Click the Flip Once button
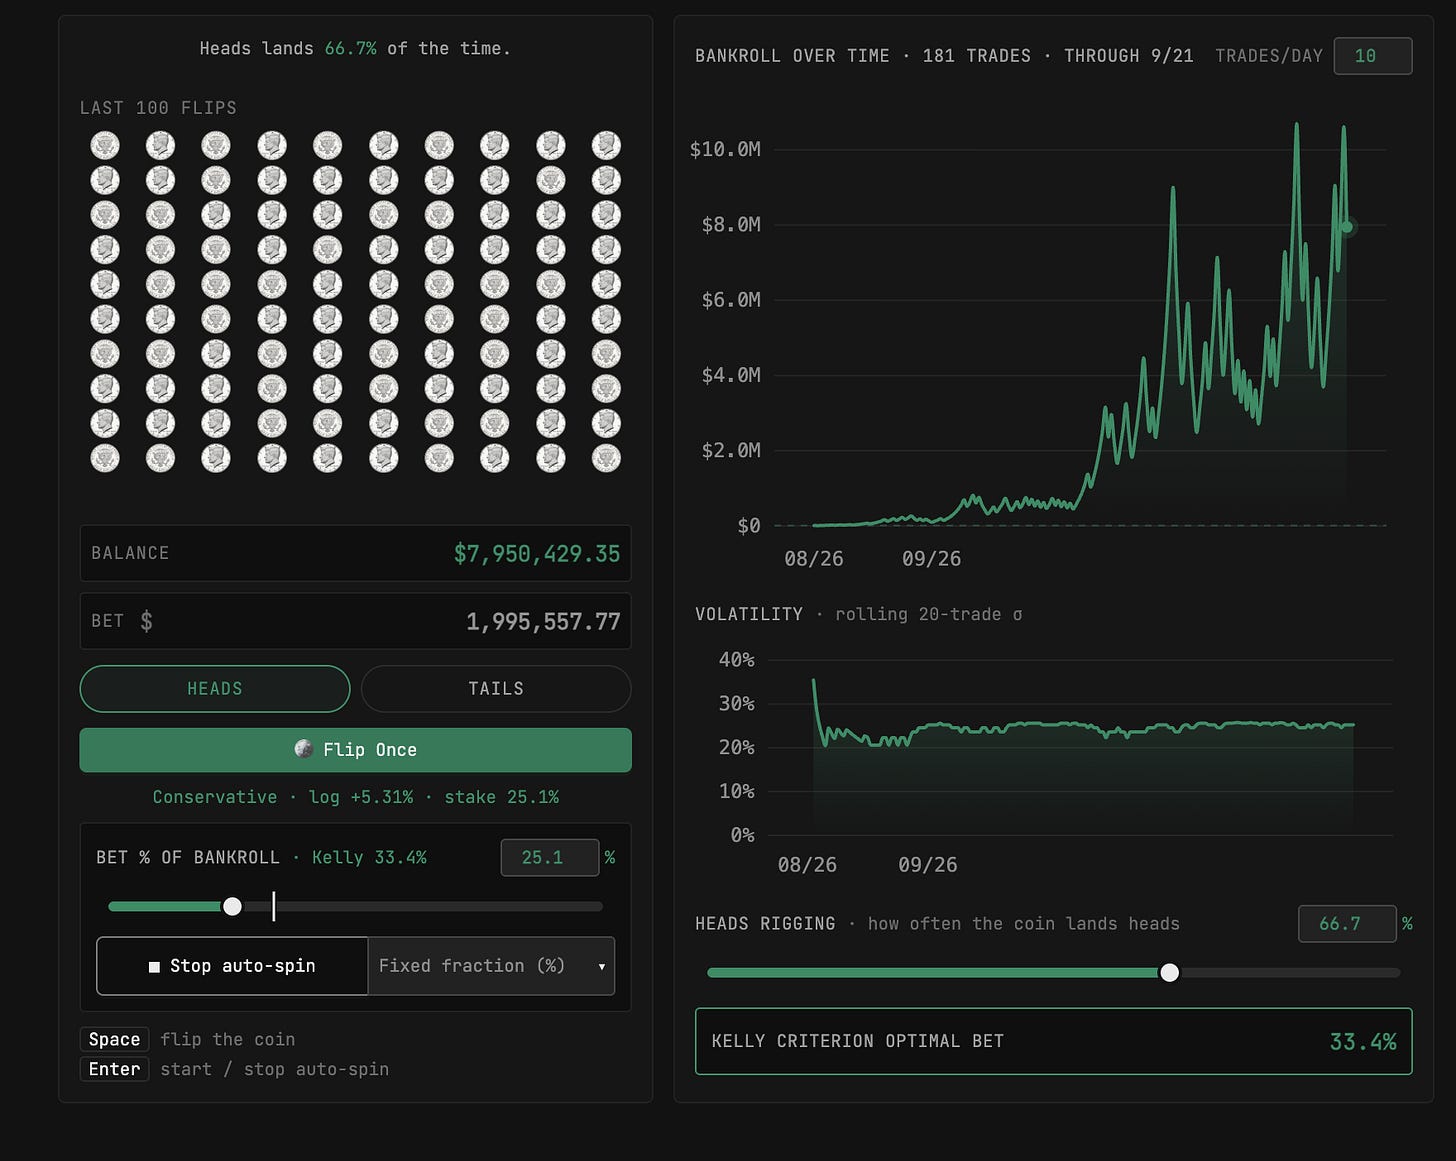Image resolution: width=1456 pixels, height=1161 pixels. coord(355,750)
